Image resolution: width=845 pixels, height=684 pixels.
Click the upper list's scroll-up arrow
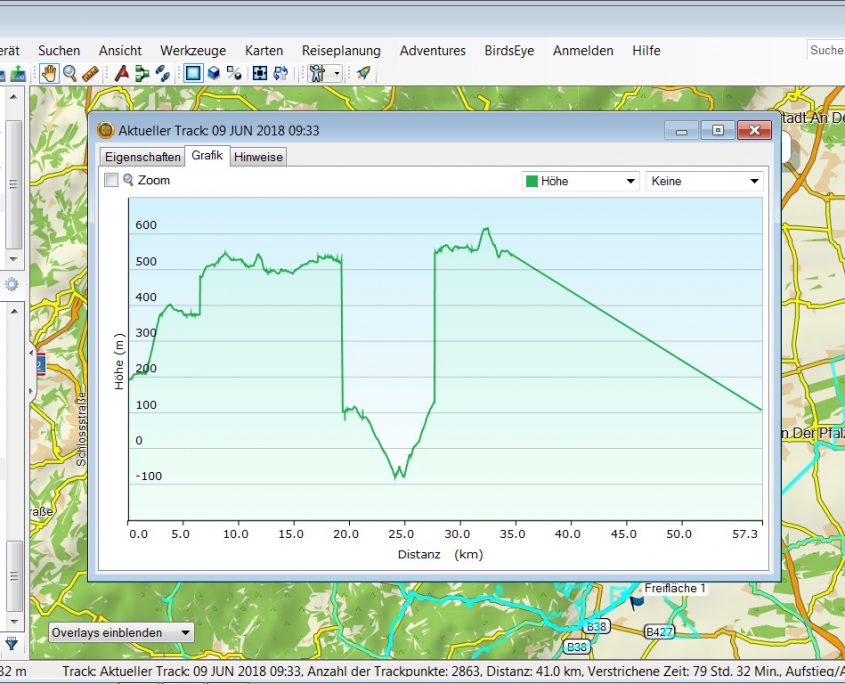pos(14,96)
